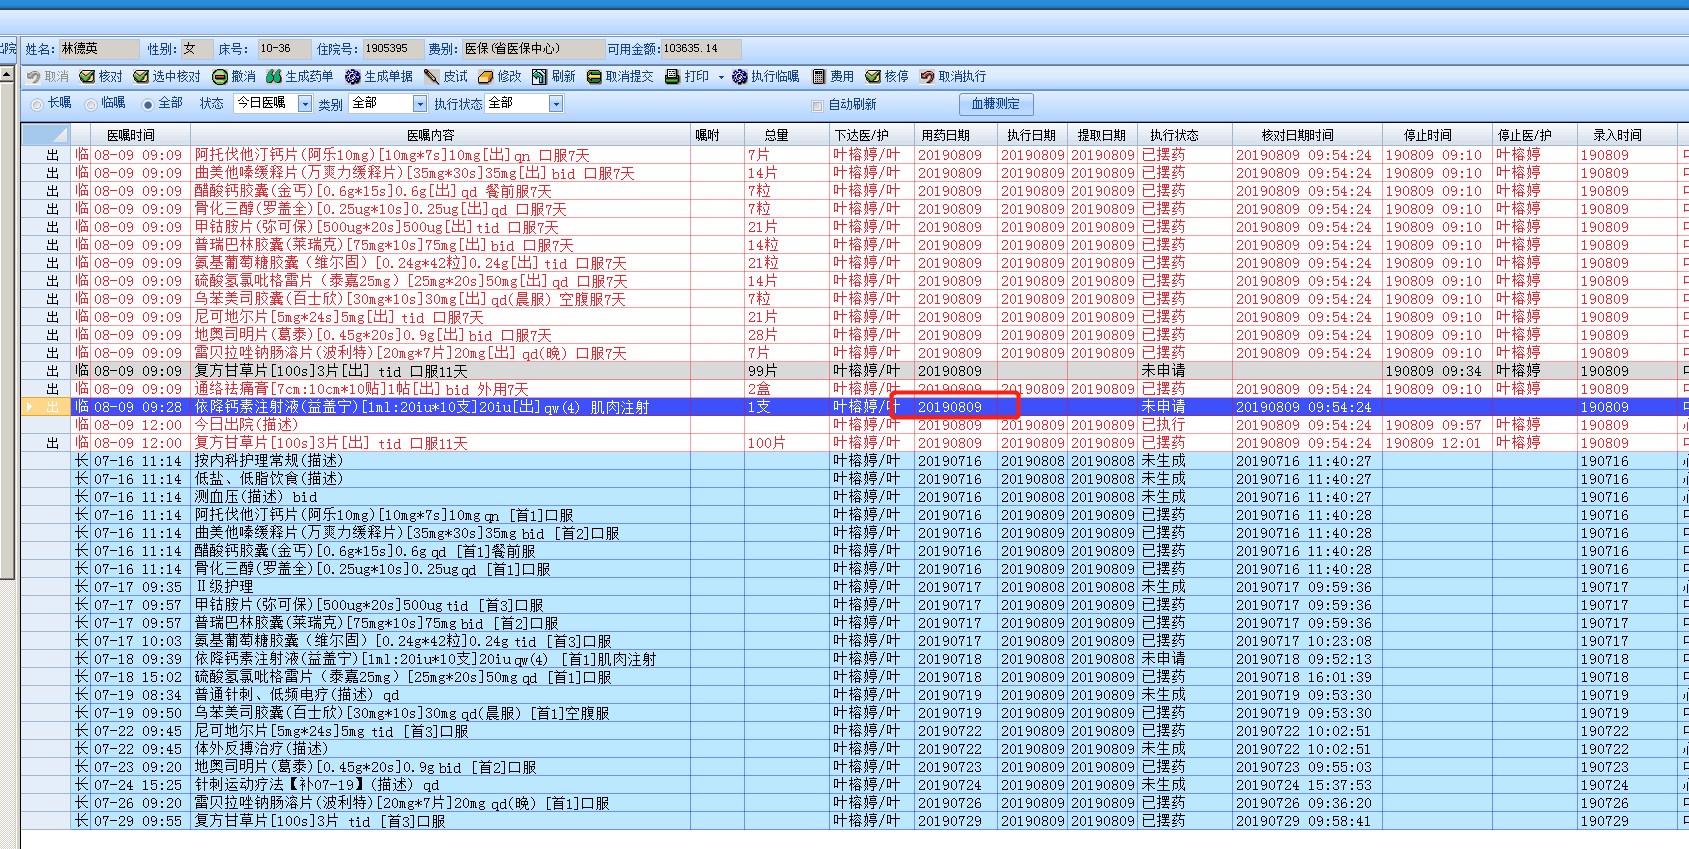Image resolution: width=1689 pixels, height=849 pixels.
Task: Click the 可用金额 field showing 103635.14
Action: pyautogui.click(x=701, y=48)
